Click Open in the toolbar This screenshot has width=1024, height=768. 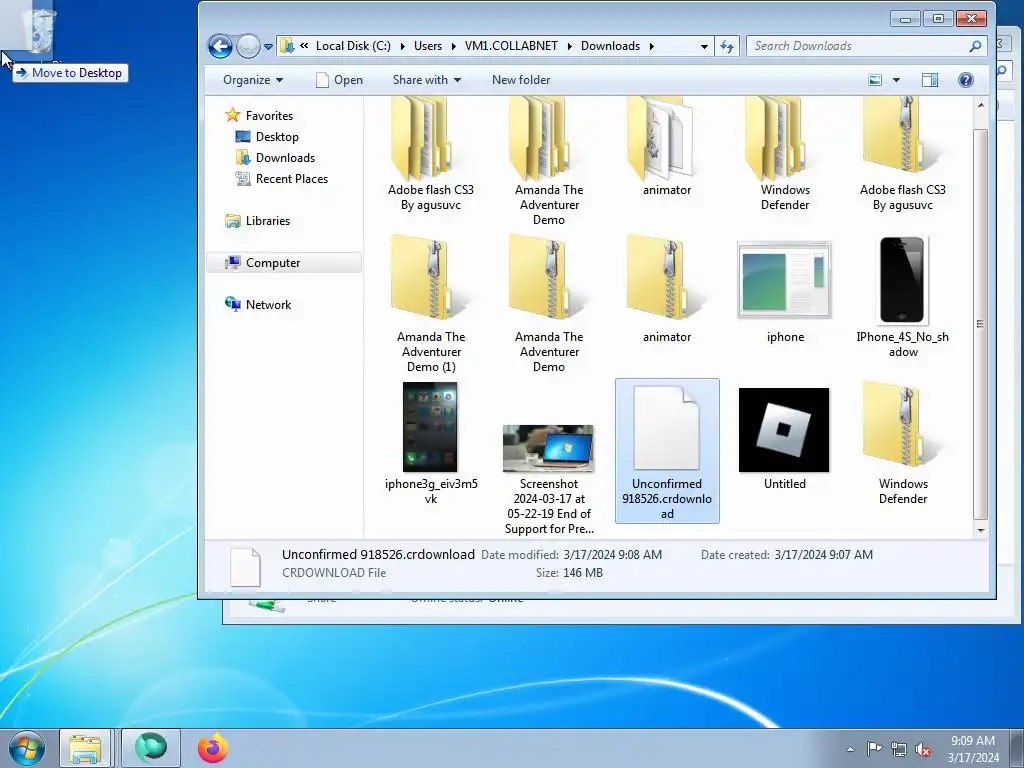pyautogui.click(x=339, y=80)
